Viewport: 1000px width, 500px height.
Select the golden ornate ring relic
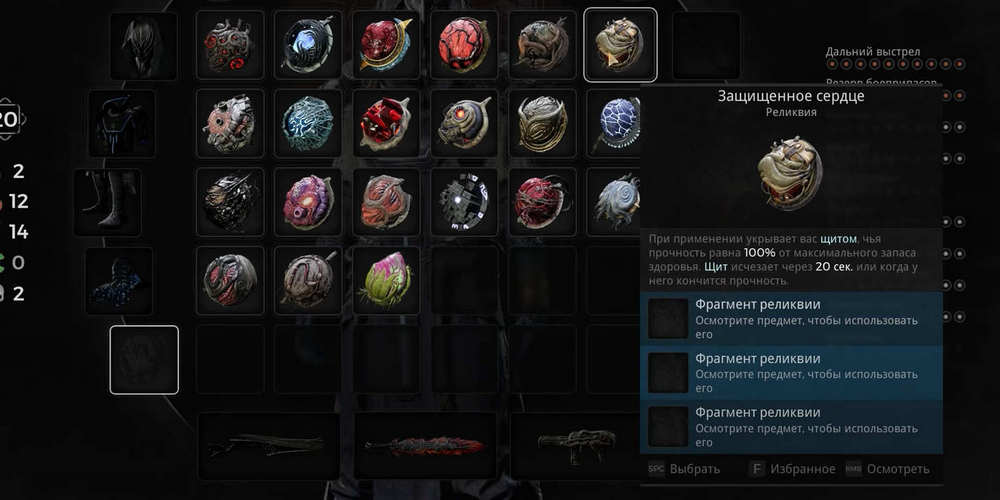pos(543,124)
